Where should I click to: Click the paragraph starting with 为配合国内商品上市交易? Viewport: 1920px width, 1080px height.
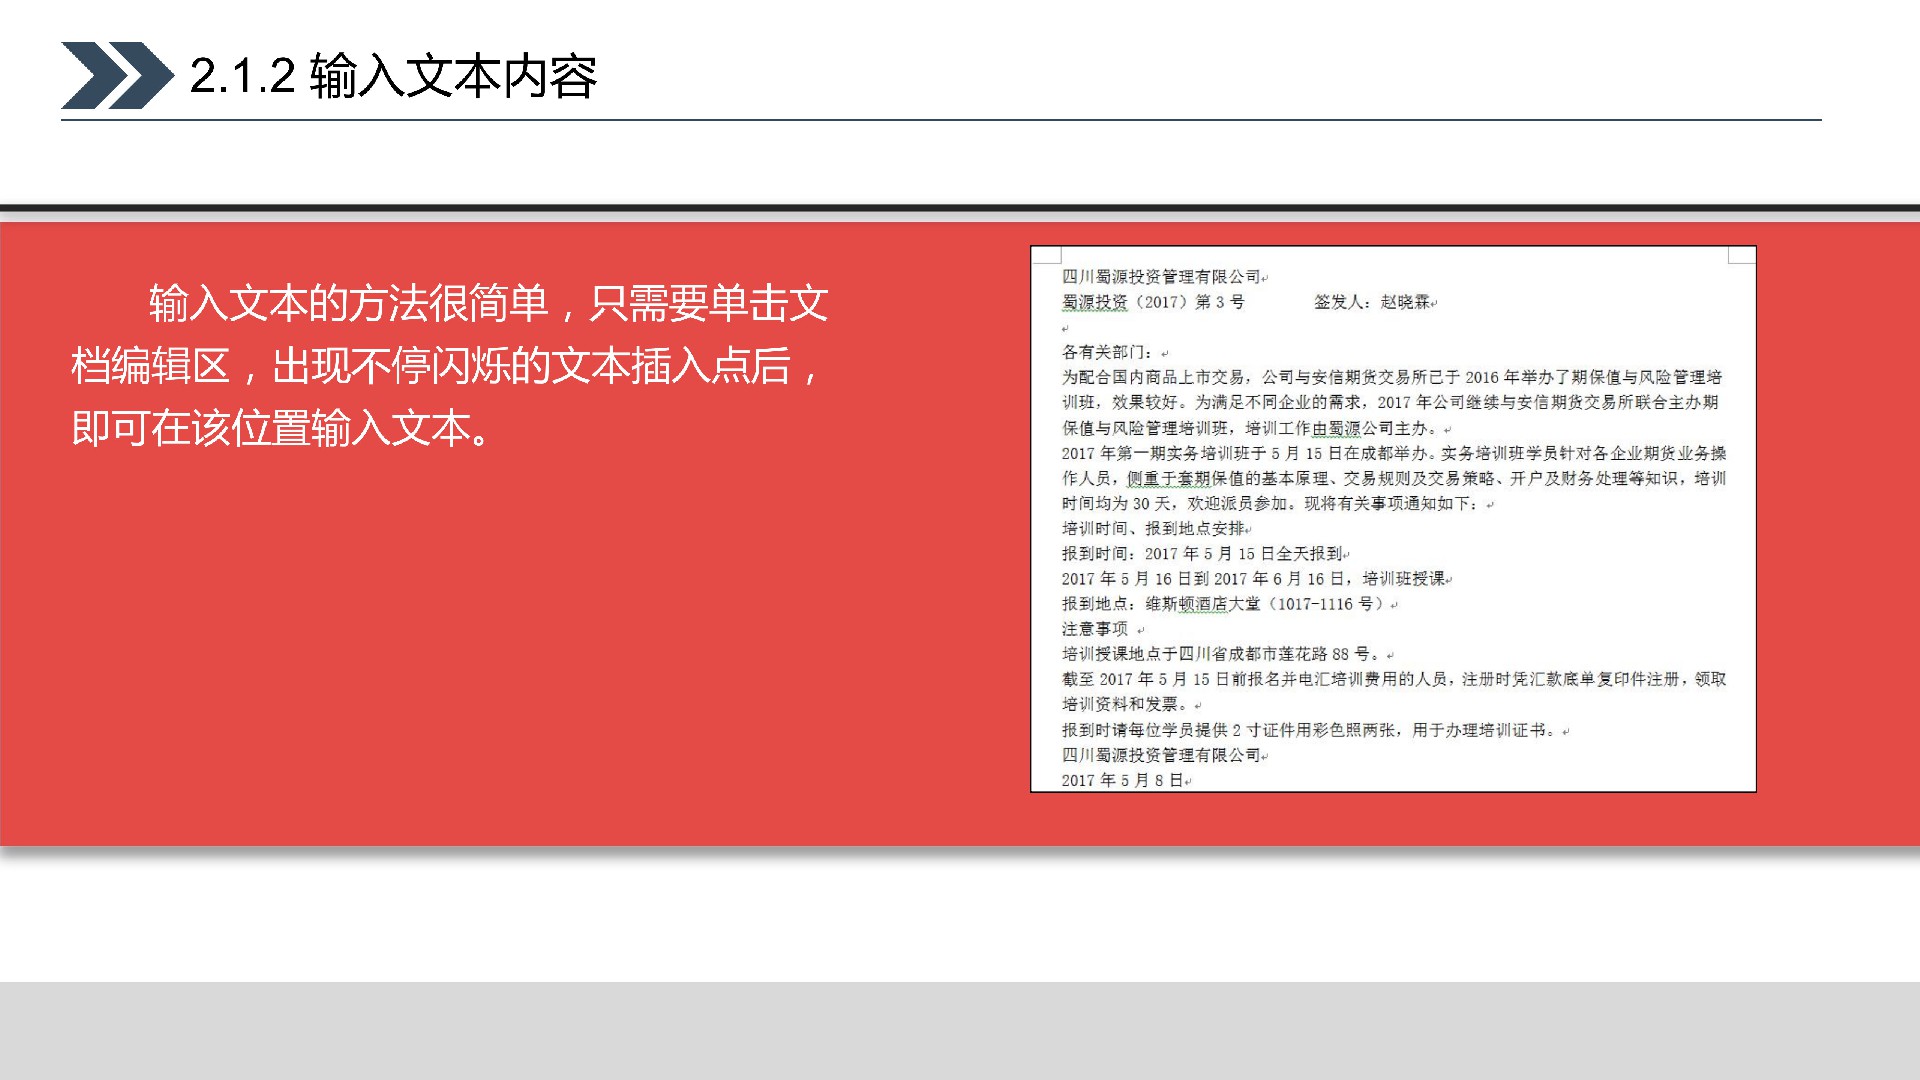[x=1390, y=402]
